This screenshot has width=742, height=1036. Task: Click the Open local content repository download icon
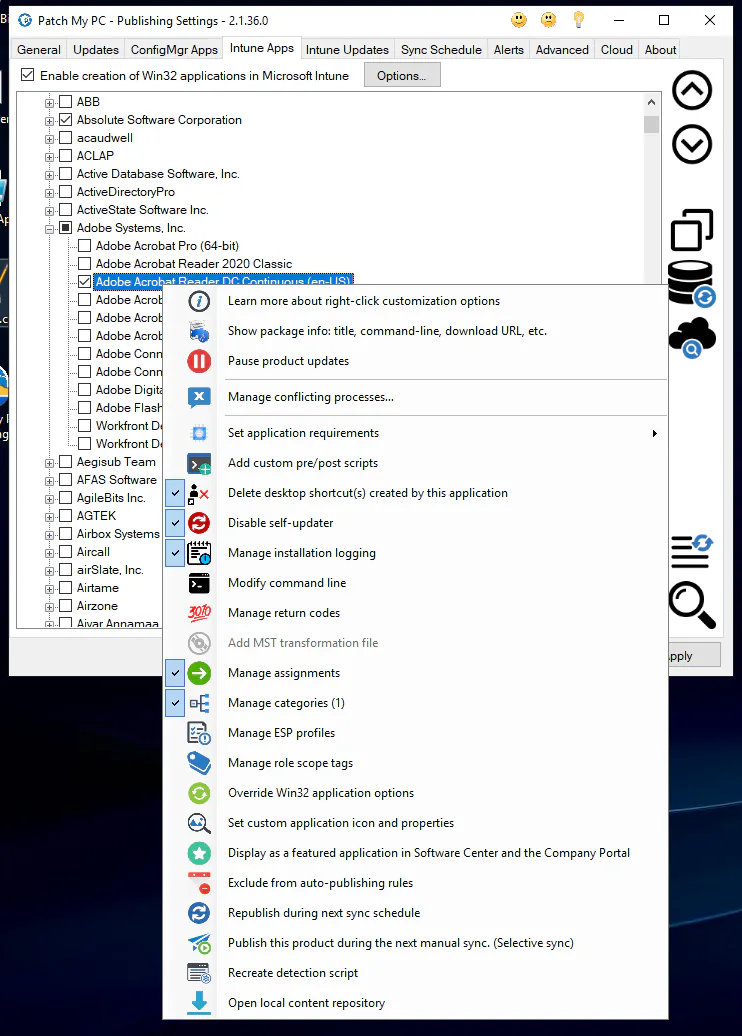tap(199, 1003)
